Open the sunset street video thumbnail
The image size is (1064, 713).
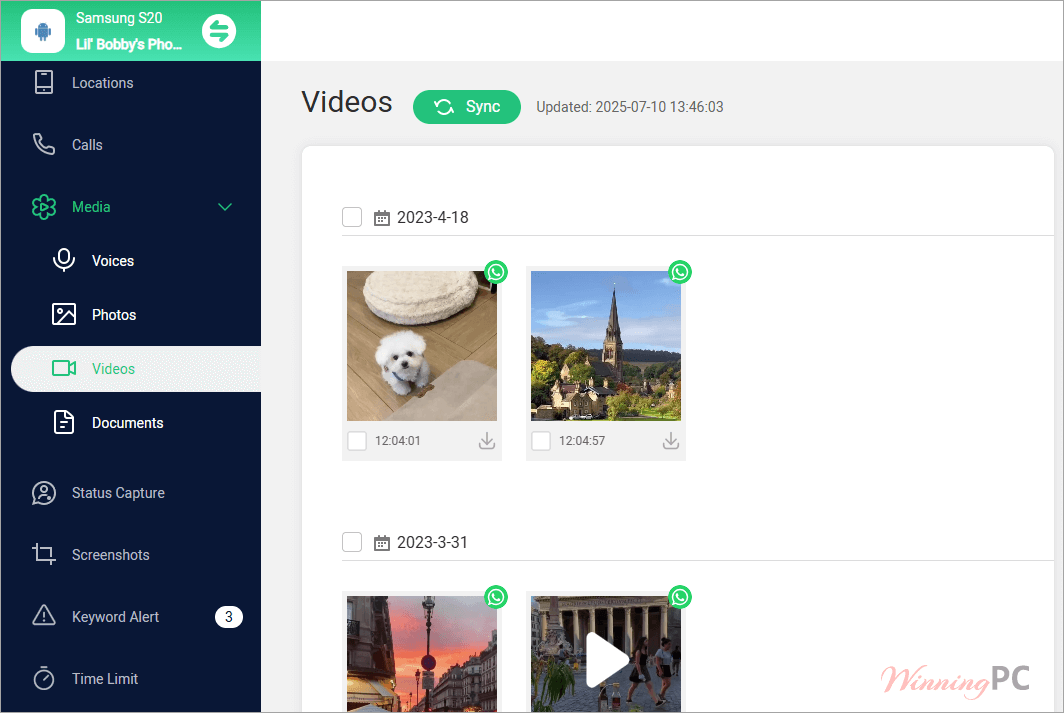pyautogui.click(x=422, y=654)
